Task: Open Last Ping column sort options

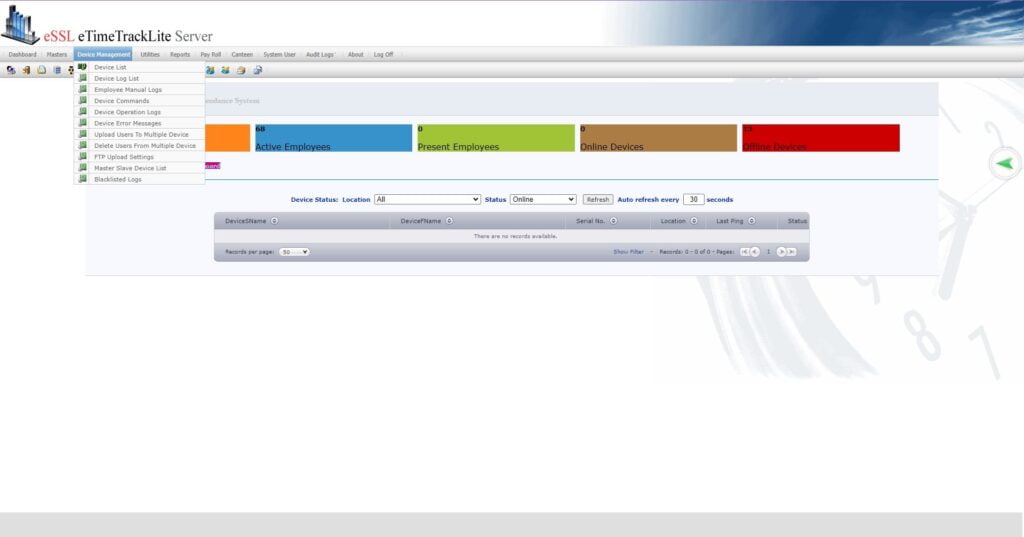Action: (x=752, y=221)
